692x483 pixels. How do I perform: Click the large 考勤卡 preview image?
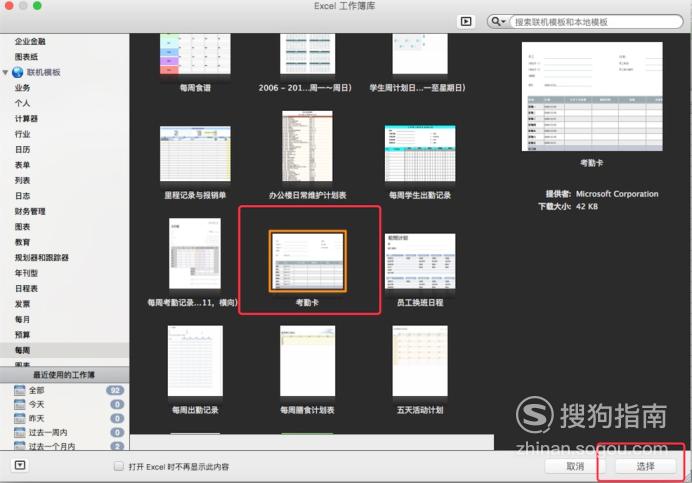[x=592, y=97]
